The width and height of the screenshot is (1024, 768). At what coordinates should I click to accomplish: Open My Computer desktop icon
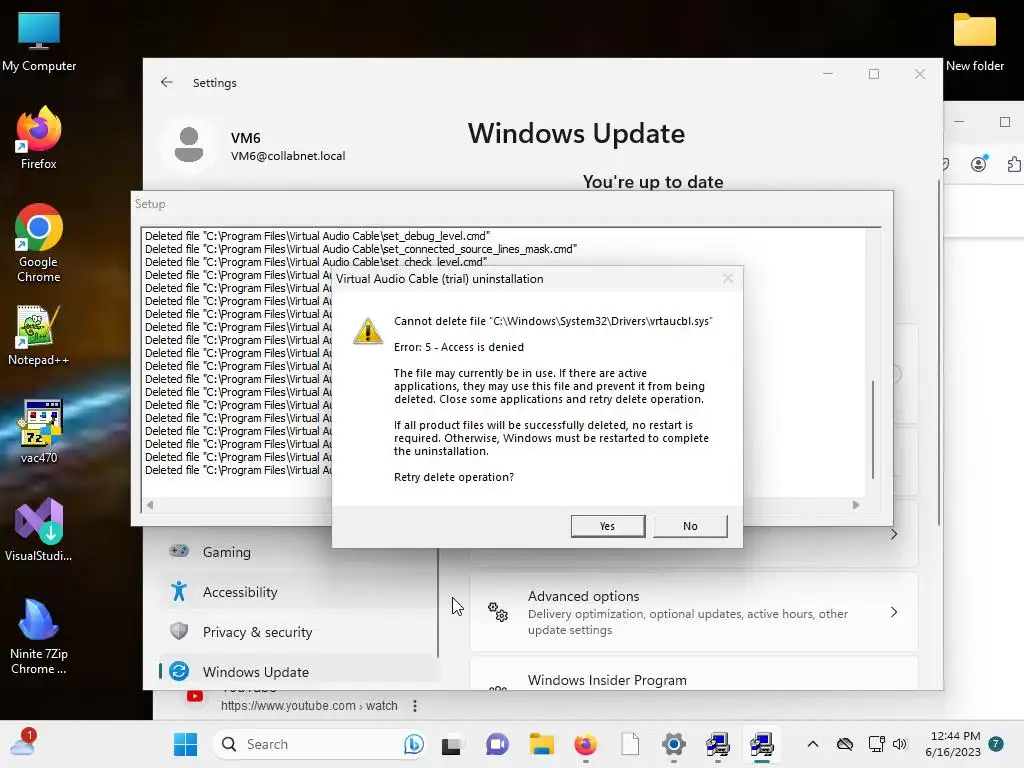[x=39, y=41]
